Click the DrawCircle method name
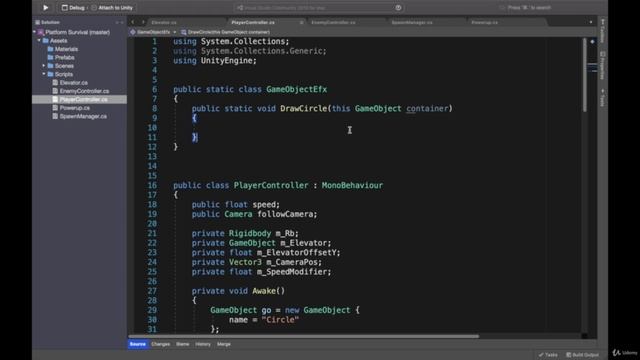The width and height of the screenshot is (640, 360). [304, 109]
